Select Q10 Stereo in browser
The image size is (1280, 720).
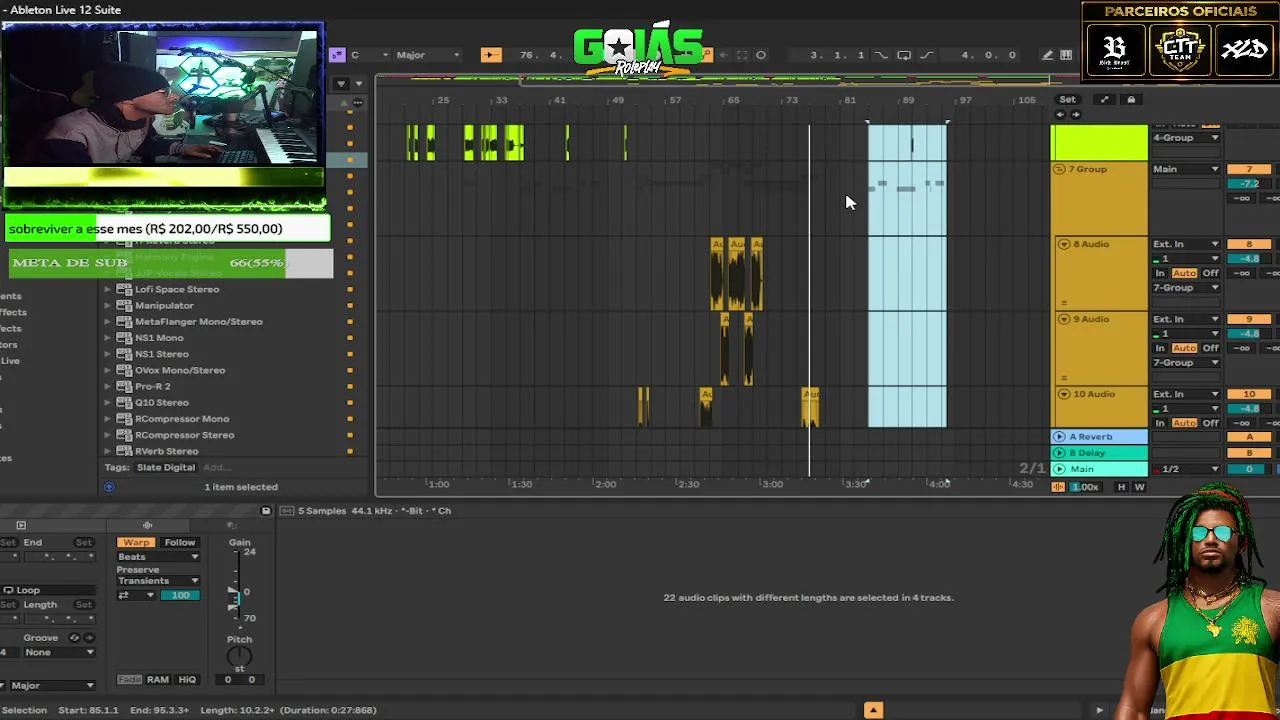coord(162,403)
